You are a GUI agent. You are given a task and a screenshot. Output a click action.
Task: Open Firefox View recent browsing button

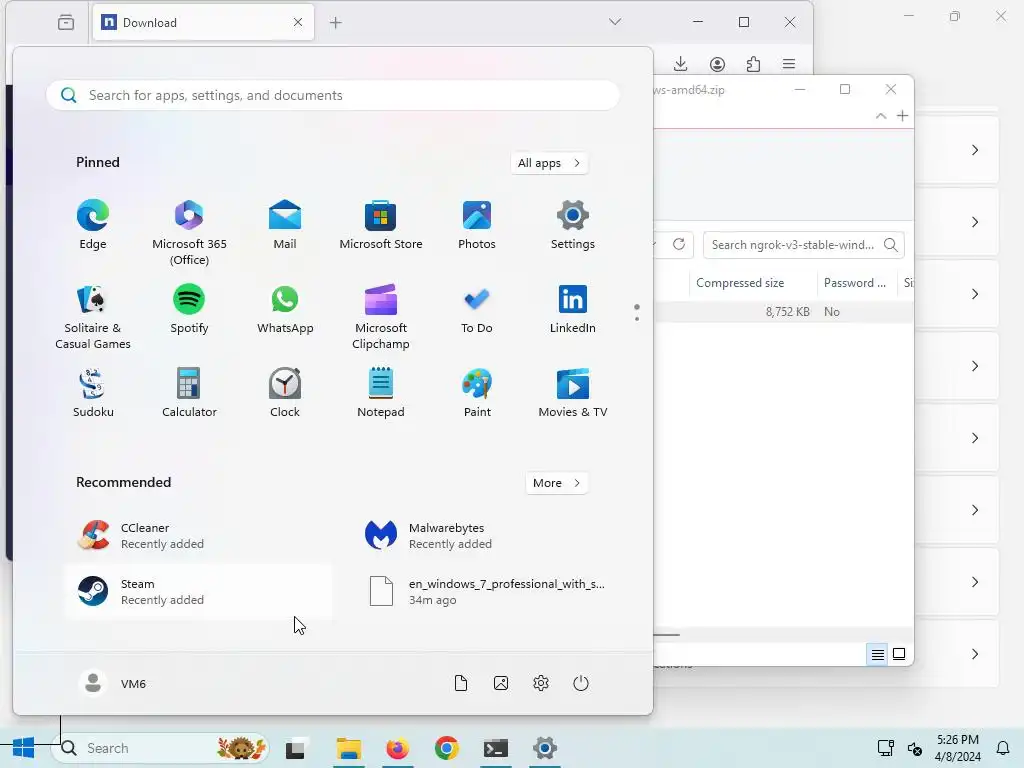coord(66,22)
